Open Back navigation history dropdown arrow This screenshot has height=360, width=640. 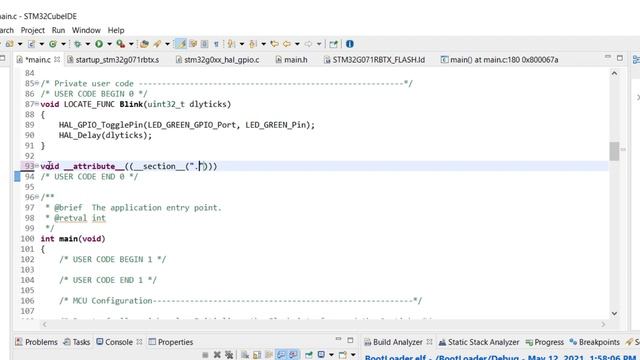297,44
